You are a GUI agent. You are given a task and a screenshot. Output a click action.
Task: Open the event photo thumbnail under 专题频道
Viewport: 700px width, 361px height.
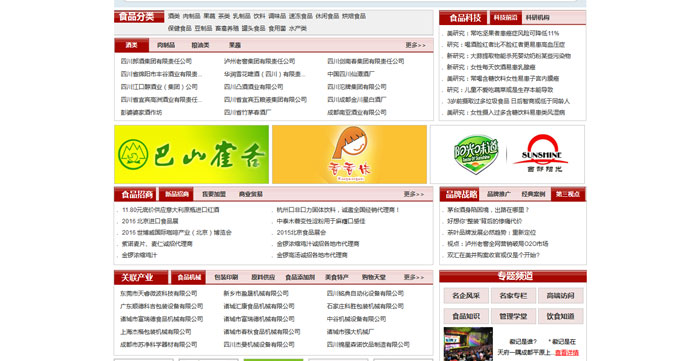(x=468, y=344)
